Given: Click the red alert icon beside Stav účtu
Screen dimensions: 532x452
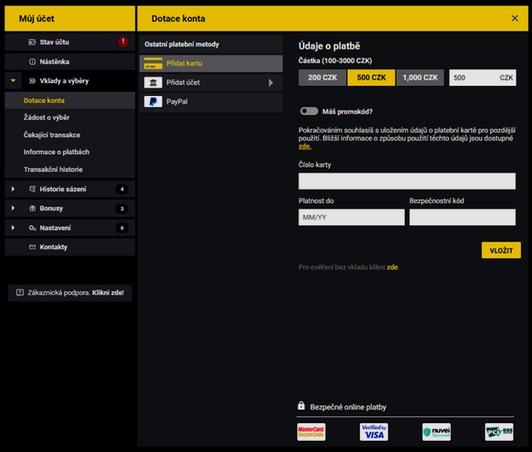Looking at the screenshot, I should 123,42.
